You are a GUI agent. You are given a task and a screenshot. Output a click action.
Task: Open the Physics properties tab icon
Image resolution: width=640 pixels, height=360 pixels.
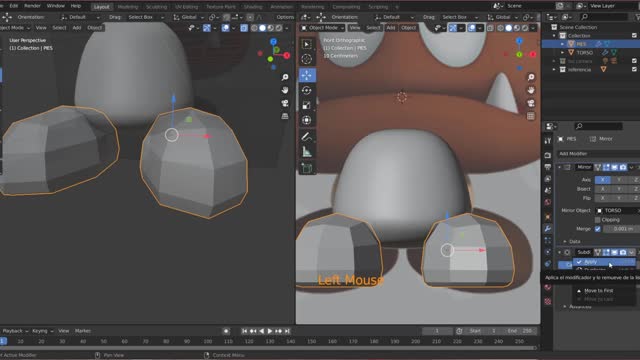click(x=548, y=252)
